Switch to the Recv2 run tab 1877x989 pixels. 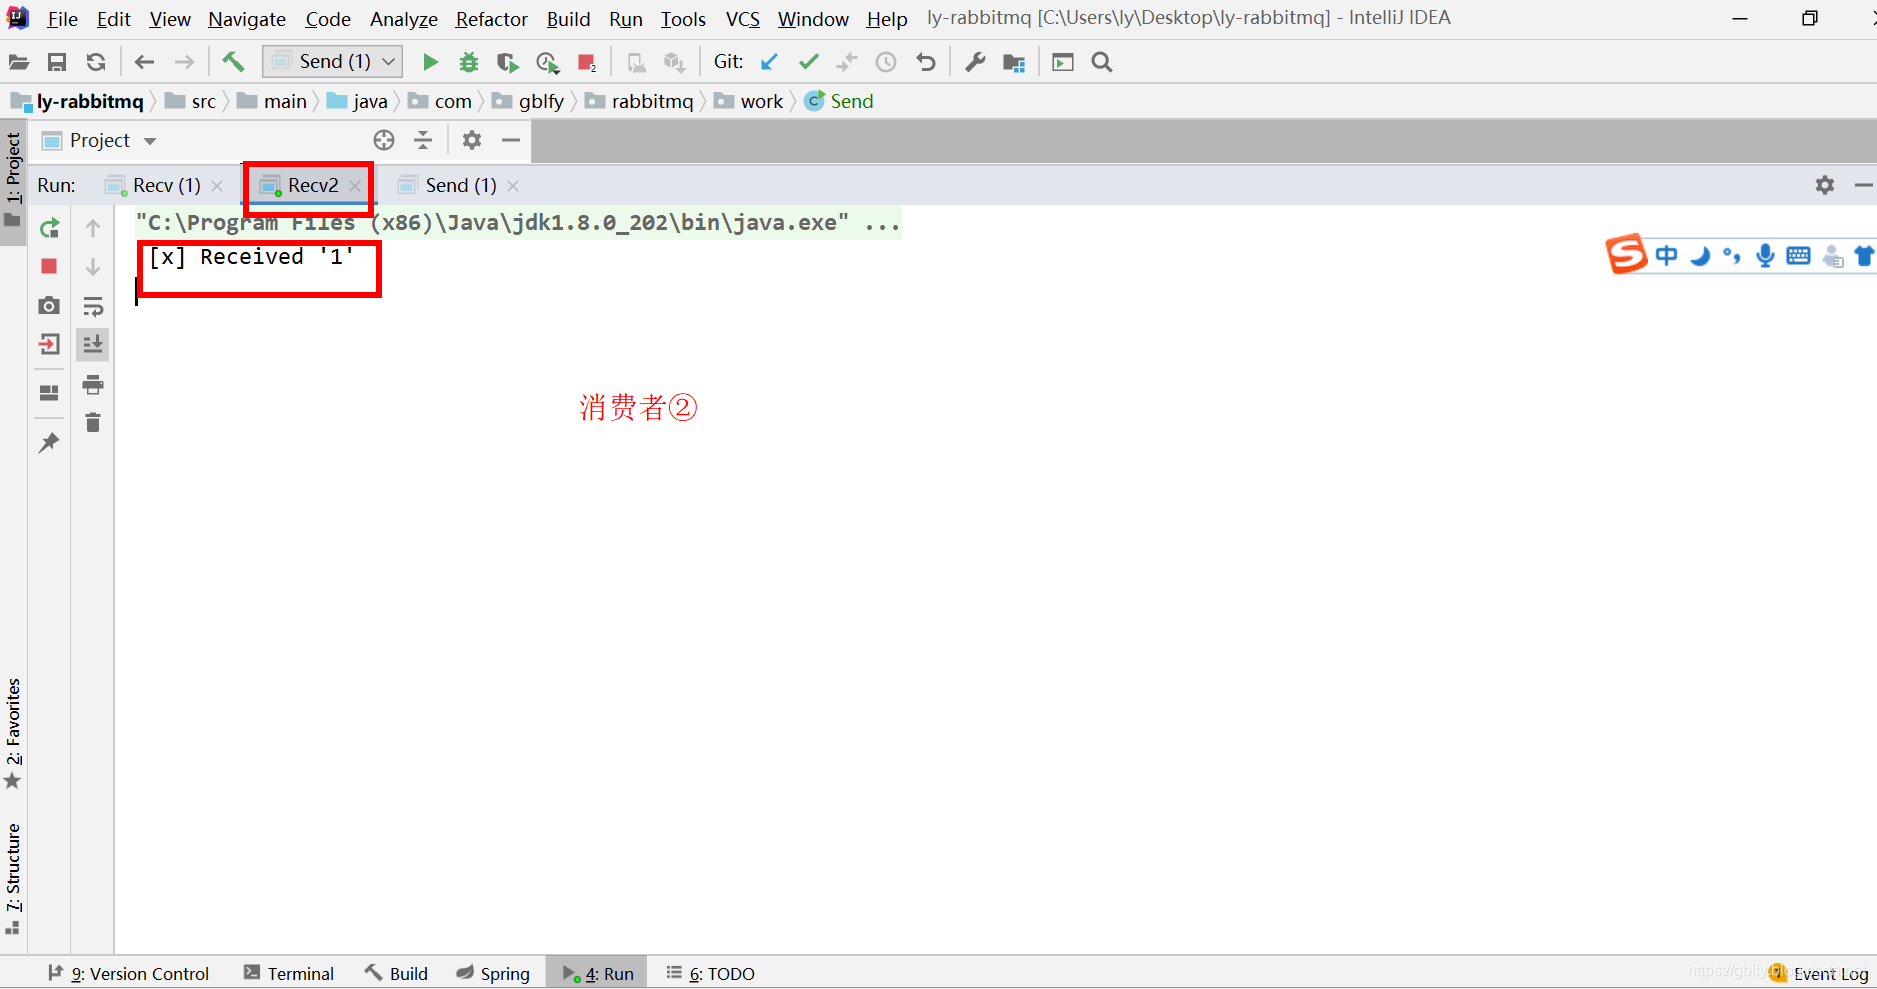[313, 185]
